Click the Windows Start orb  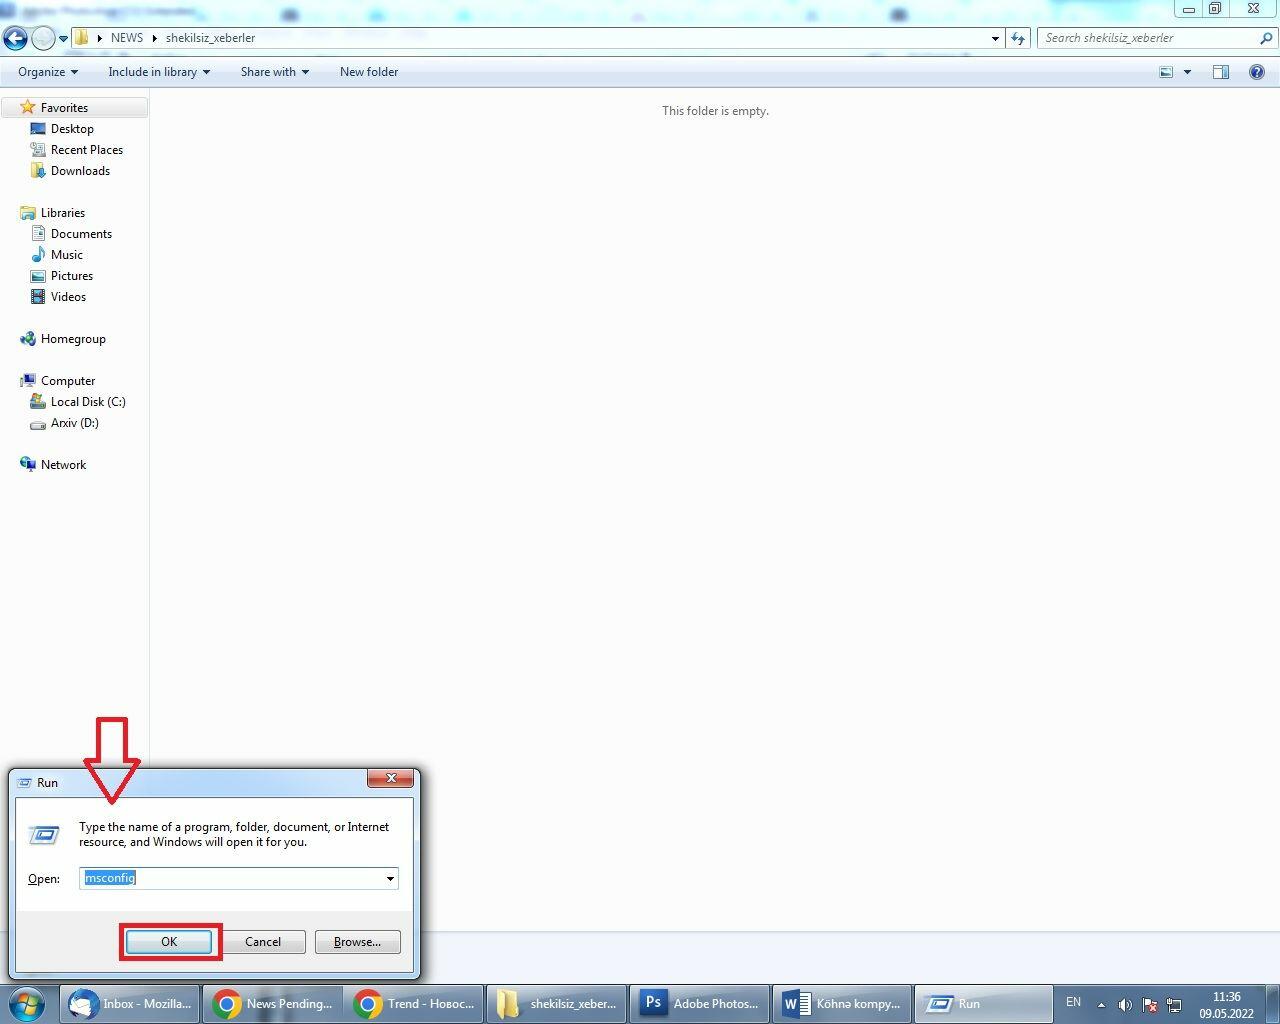click(27, 1003)
